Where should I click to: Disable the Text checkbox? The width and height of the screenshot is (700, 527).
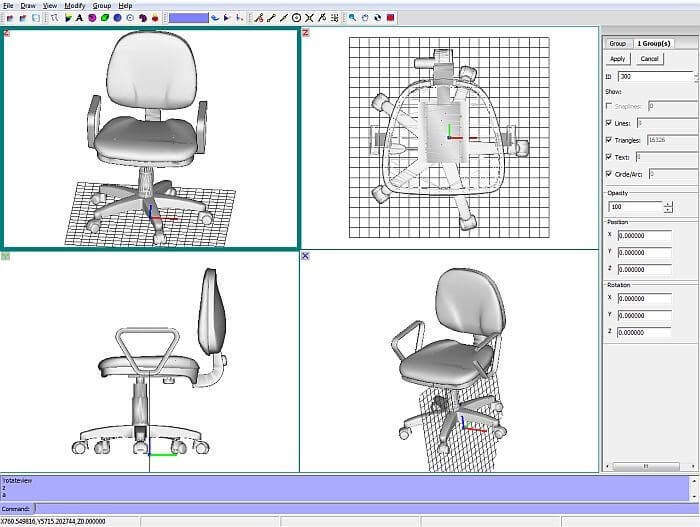pyautogui.click(x=608, y=157)
